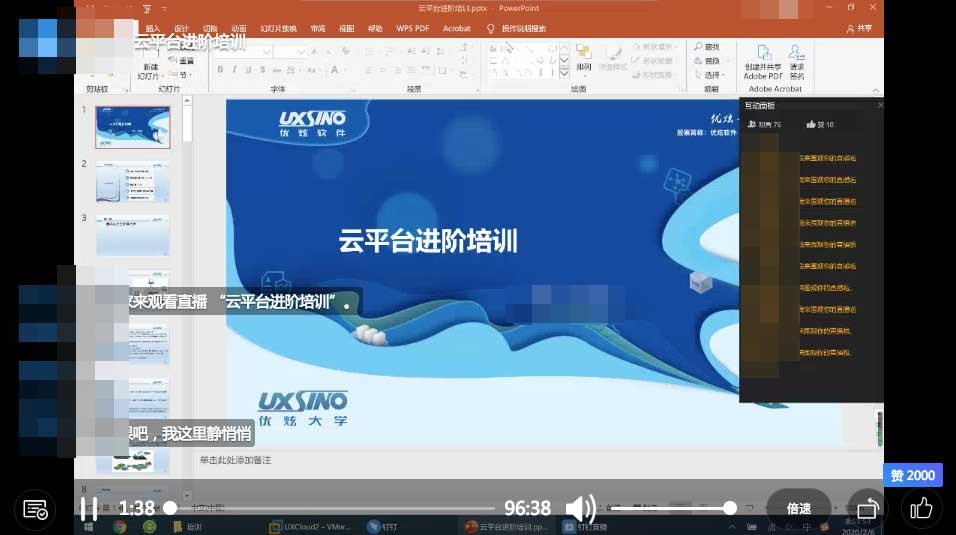Toggle bold formatting in font group

(x=220, y=70)
